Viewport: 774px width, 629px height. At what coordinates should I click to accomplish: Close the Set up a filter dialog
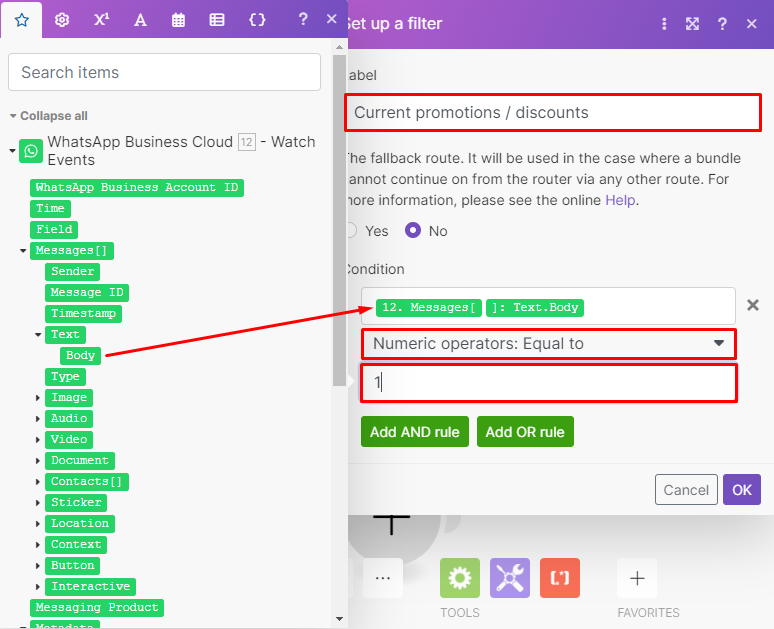coord(752,24)
